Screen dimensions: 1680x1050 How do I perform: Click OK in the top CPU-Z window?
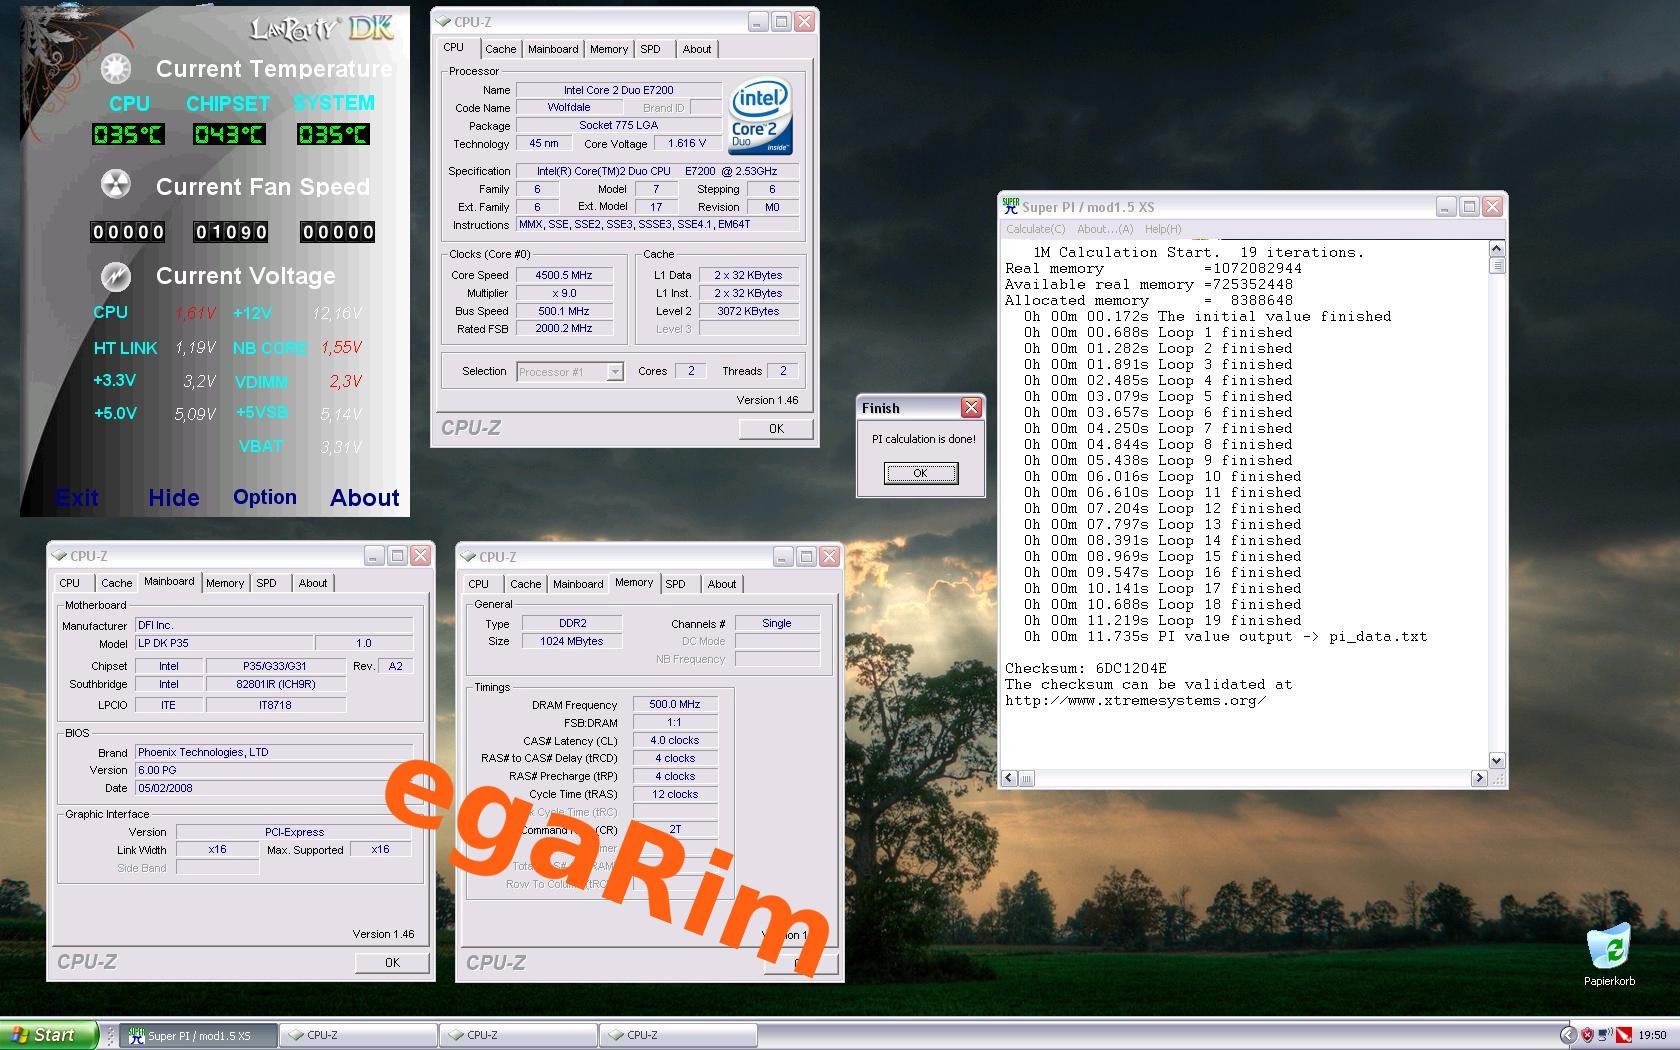[776, 428]
